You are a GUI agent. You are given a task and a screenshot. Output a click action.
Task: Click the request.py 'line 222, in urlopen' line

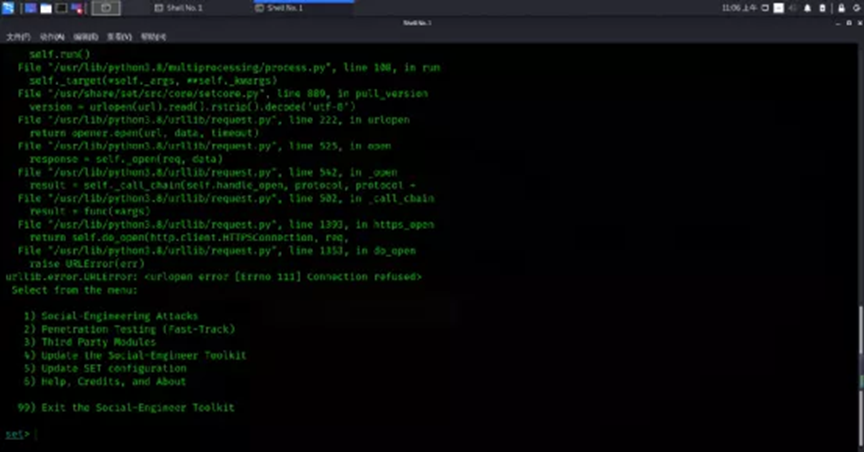[213, 120]
